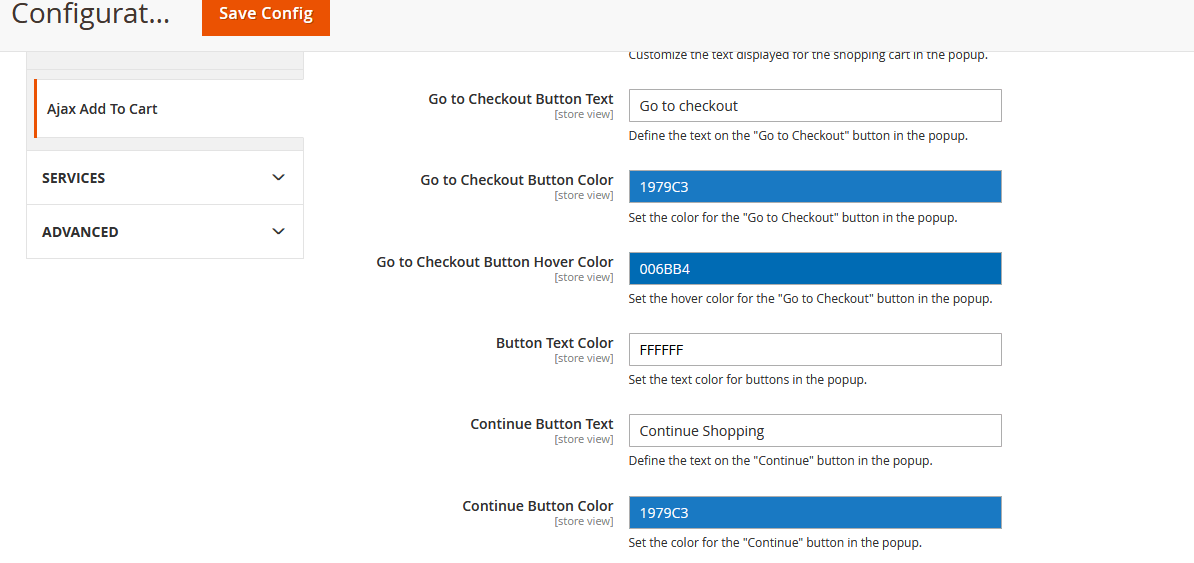Click the ADVANCED section heading text
The image size is (1194, 563).
click(x=80, y=232)
